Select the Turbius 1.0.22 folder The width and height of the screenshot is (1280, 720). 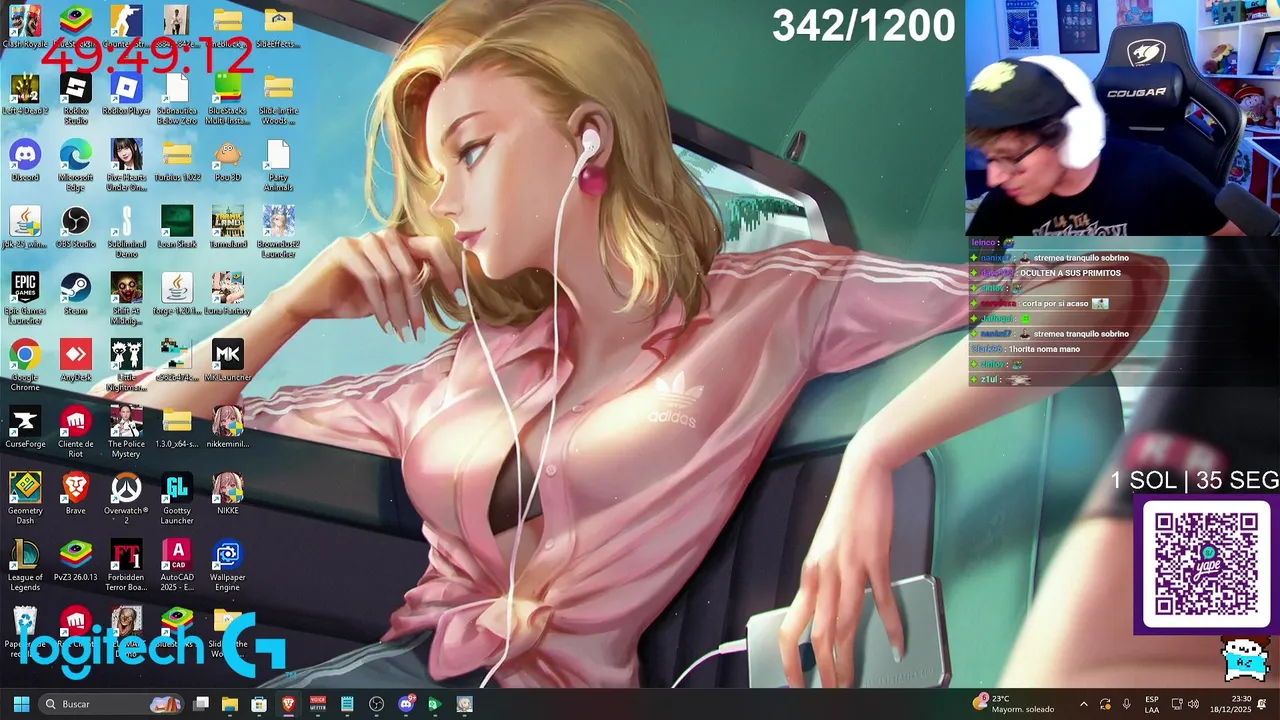point(177,161)
